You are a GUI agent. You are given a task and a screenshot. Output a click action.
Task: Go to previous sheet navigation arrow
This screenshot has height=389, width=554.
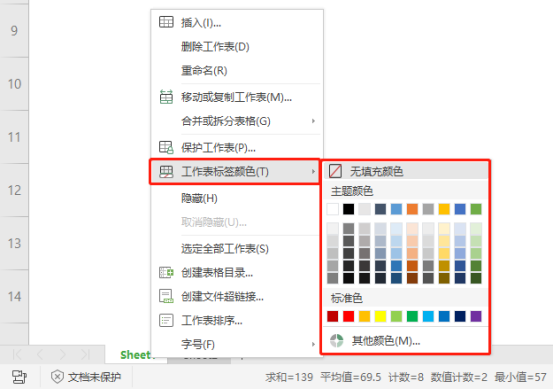tap(40, 354)
